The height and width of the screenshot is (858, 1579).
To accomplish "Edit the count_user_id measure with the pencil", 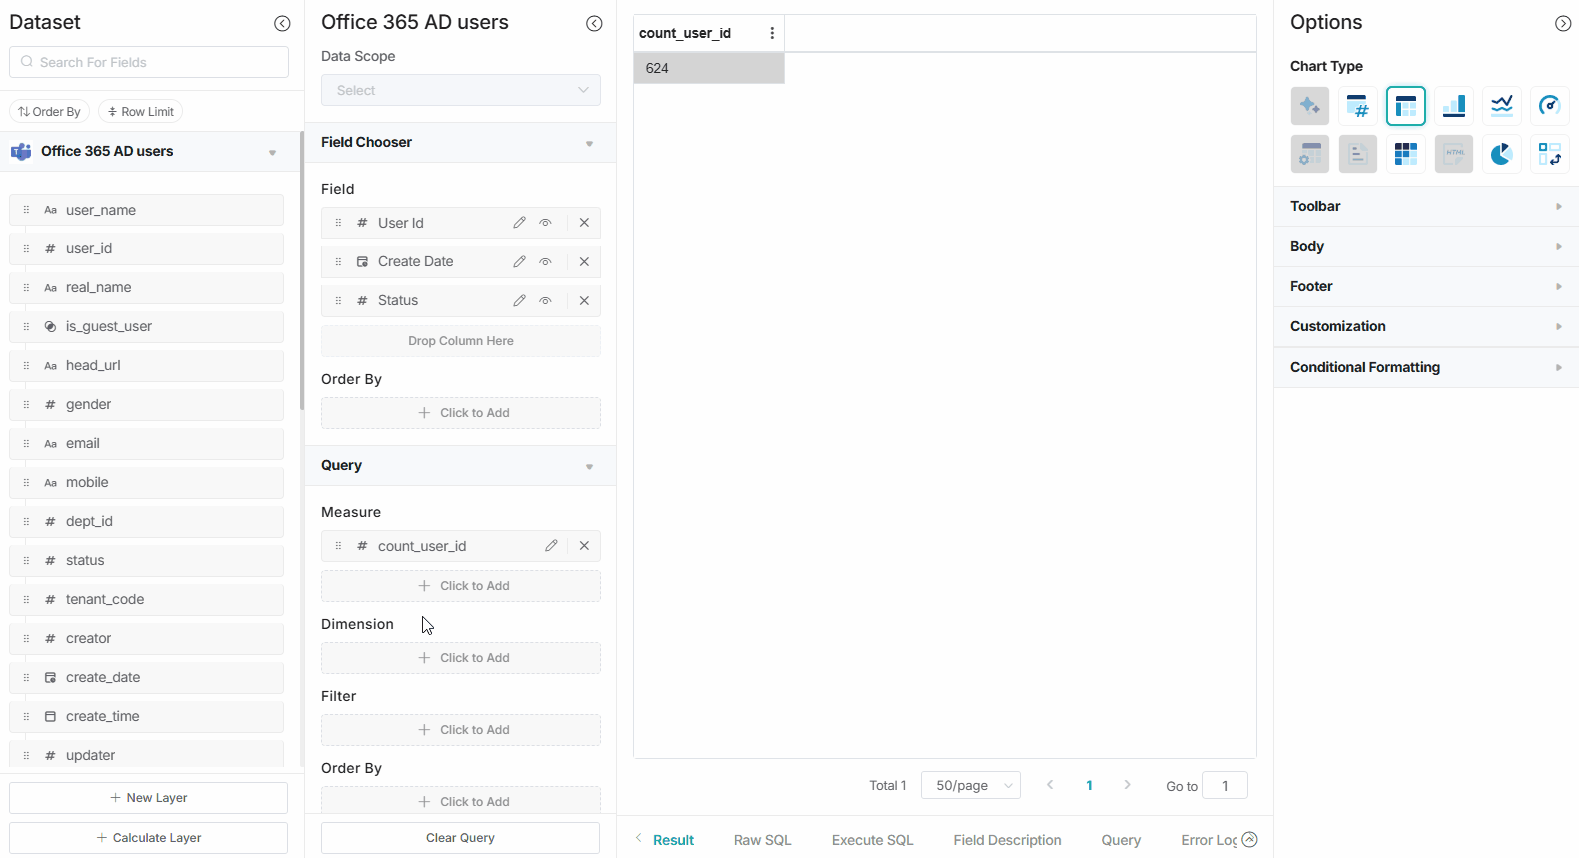I will pyautogui.click(x=551, y=546).
